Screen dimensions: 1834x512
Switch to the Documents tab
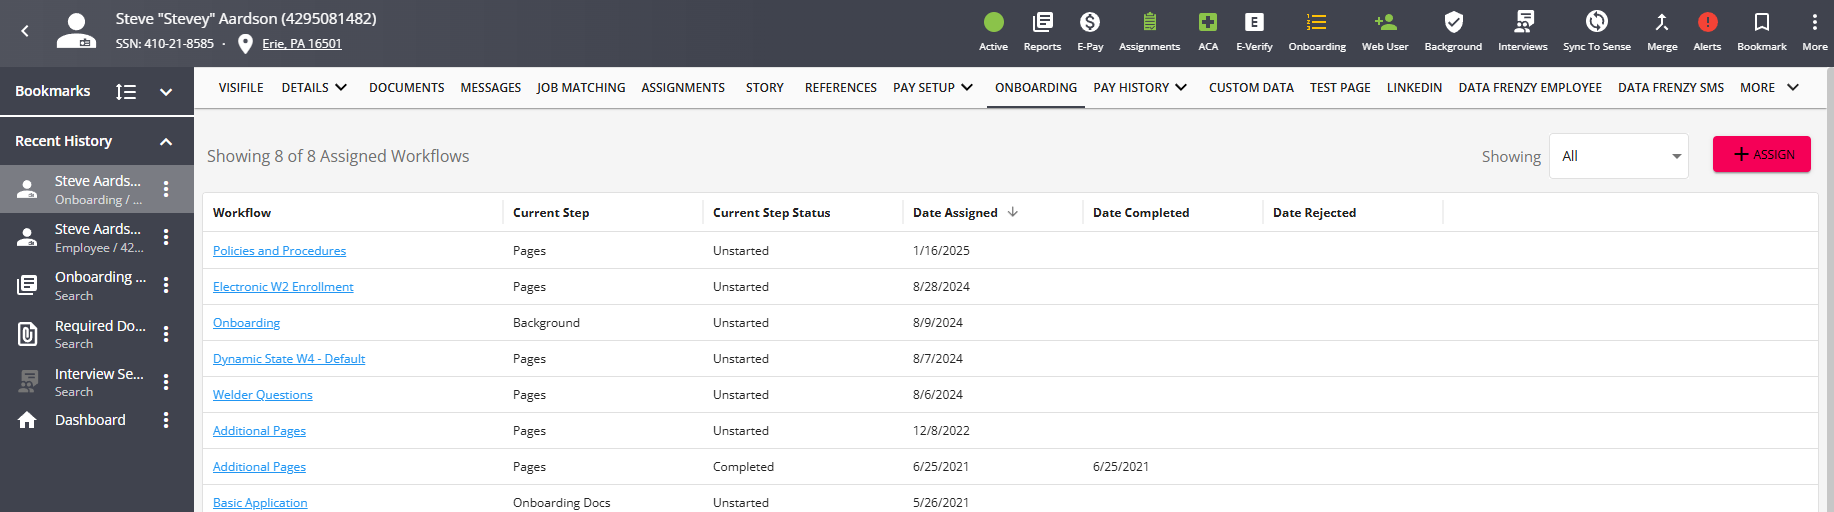coord(406,88)
